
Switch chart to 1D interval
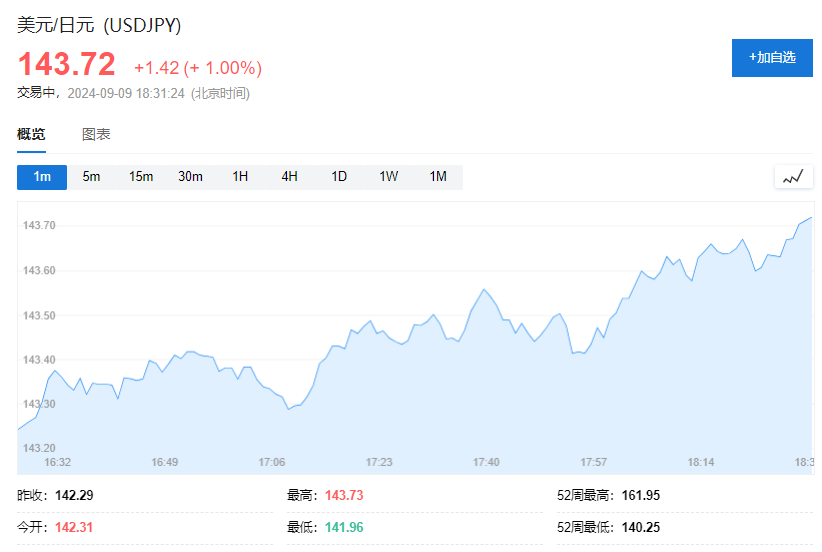tap(339, 177)
